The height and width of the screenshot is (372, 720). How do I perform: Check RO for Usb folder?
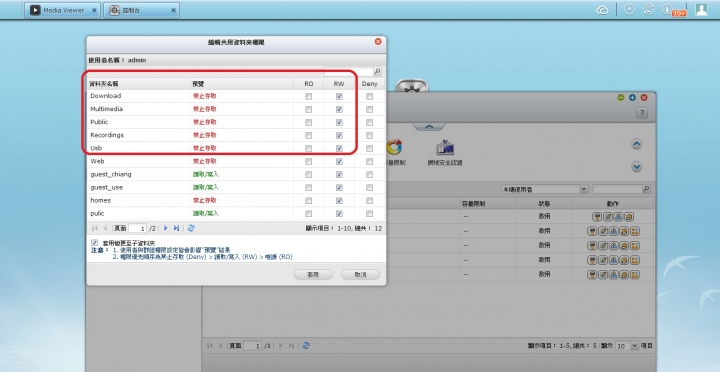[308, 148]
